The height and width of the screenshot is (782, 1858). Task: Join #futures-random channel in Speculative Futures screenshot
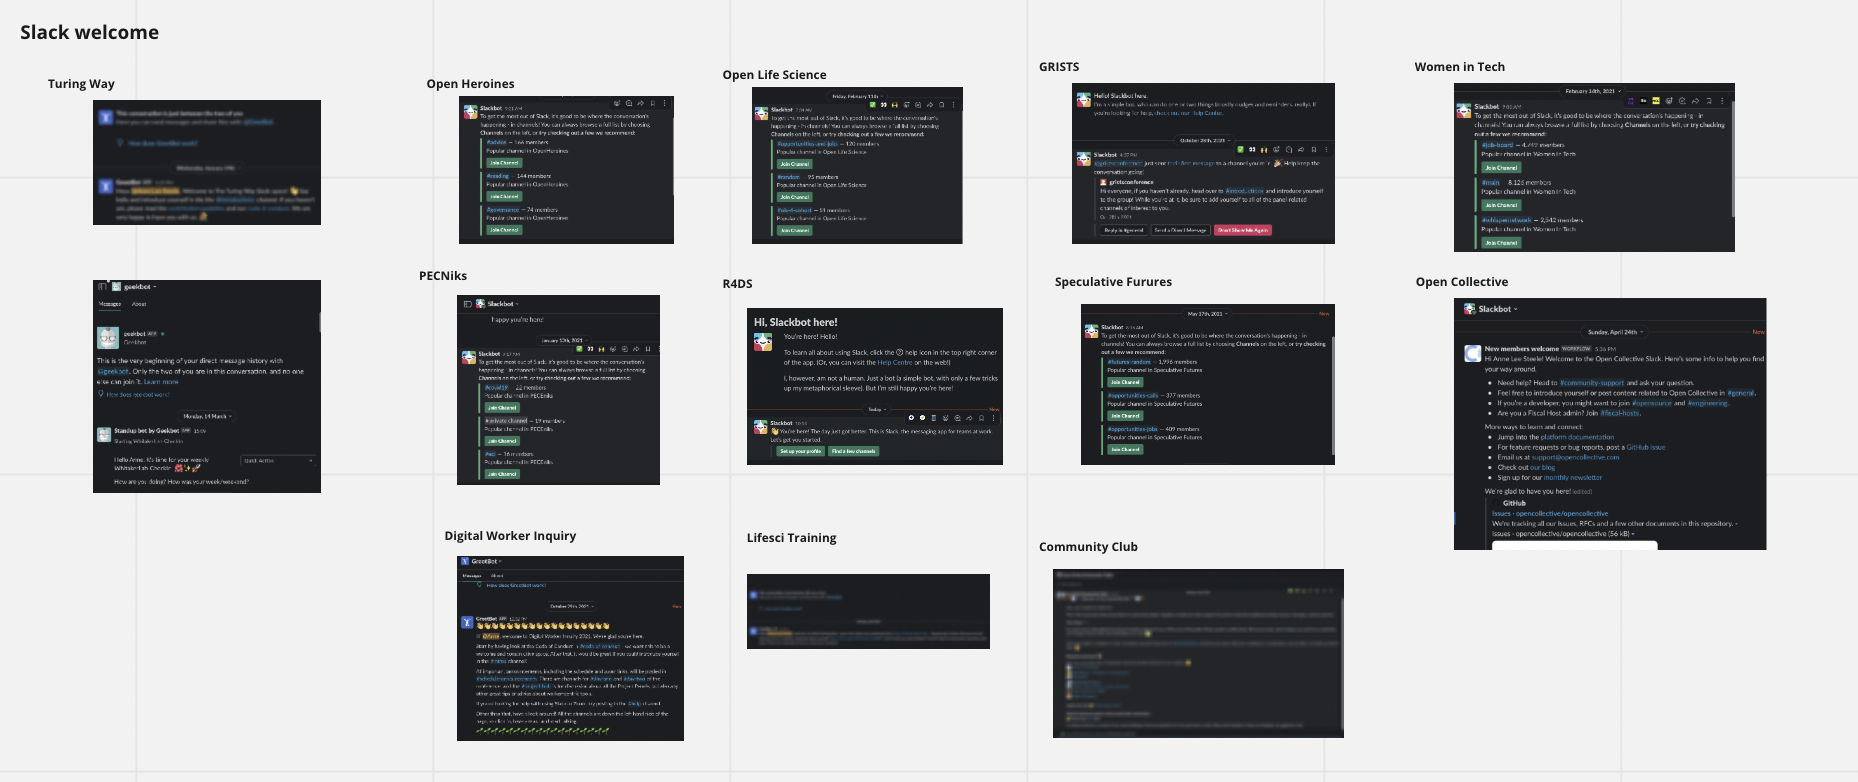[1125, 382]
